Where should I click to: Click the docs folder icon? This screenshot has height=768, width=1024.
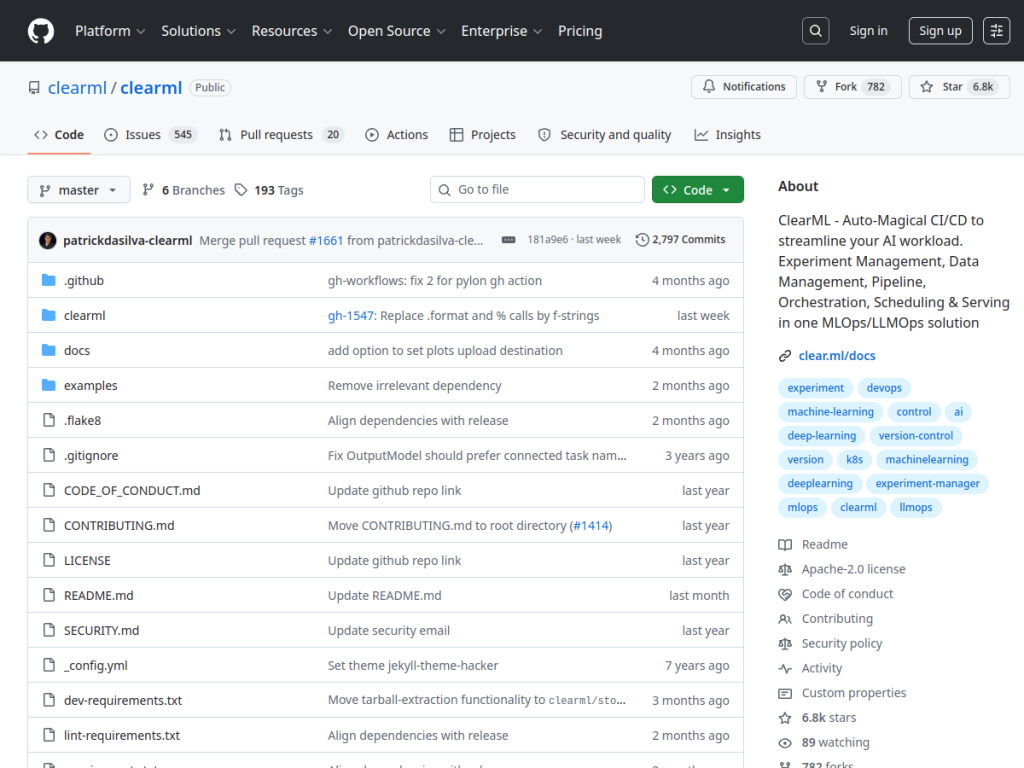(48, 350)
